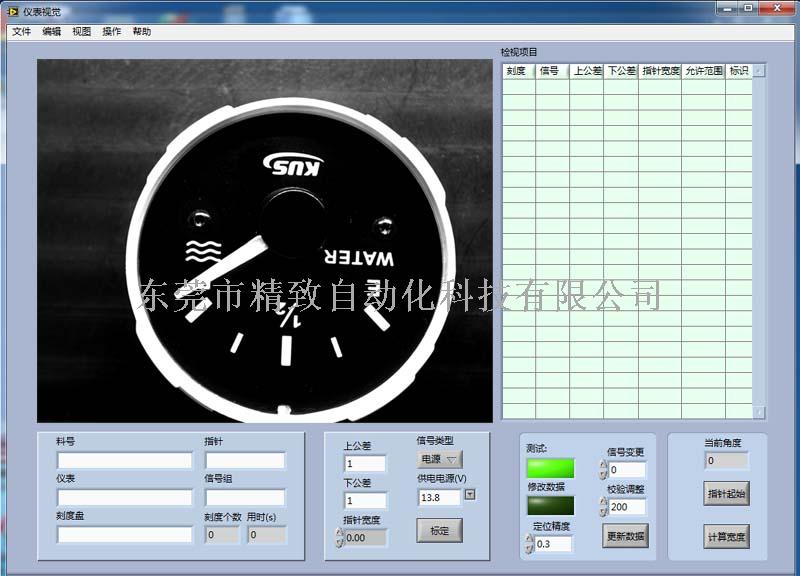800x576 pixels.
Task: Click the table scrollbar up arrow
Action: (759, 71)
